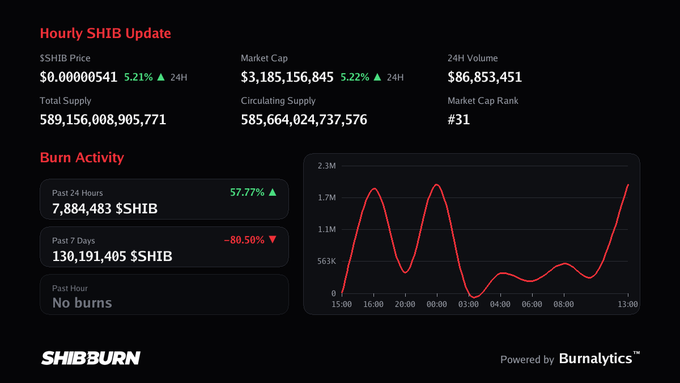680x383 pixels.
Task: Click the 57.77% burn increase percentage
Action: (247, 192)
